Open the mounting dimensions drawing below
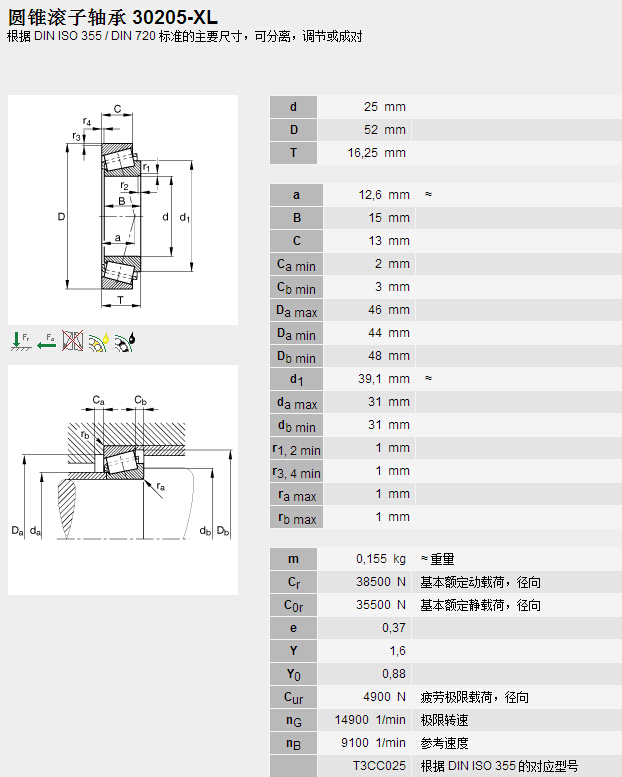Screen dimensions: 622x777 pos(123,480)
